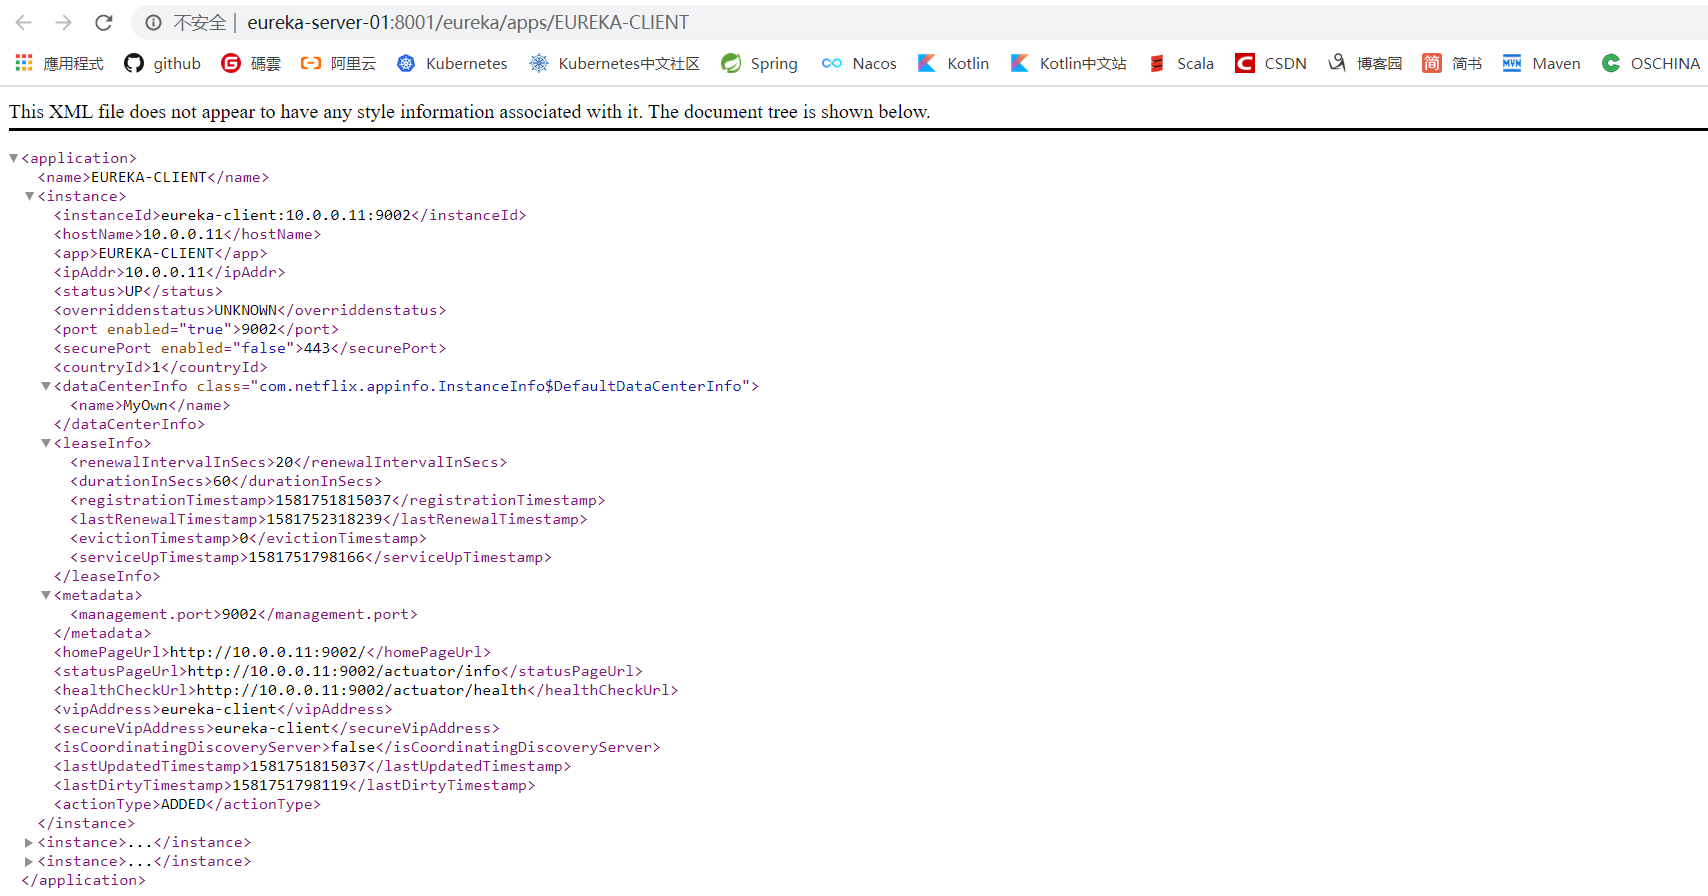1708x896 pixels.
Task: Open the Spring bookmark
Action: tap(759, 63)
